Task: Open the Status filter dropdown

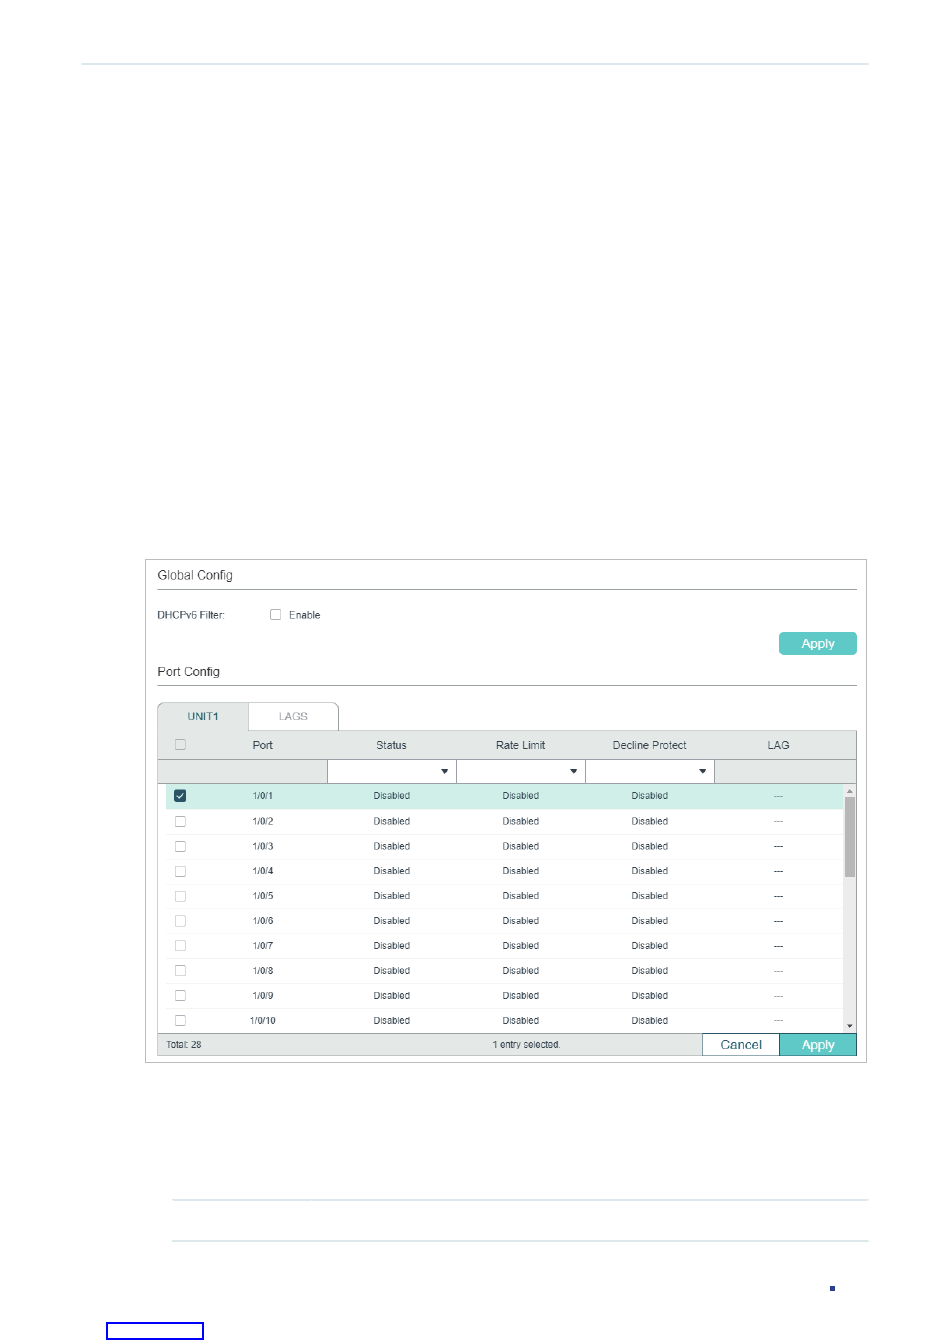Action: (444, 772)
